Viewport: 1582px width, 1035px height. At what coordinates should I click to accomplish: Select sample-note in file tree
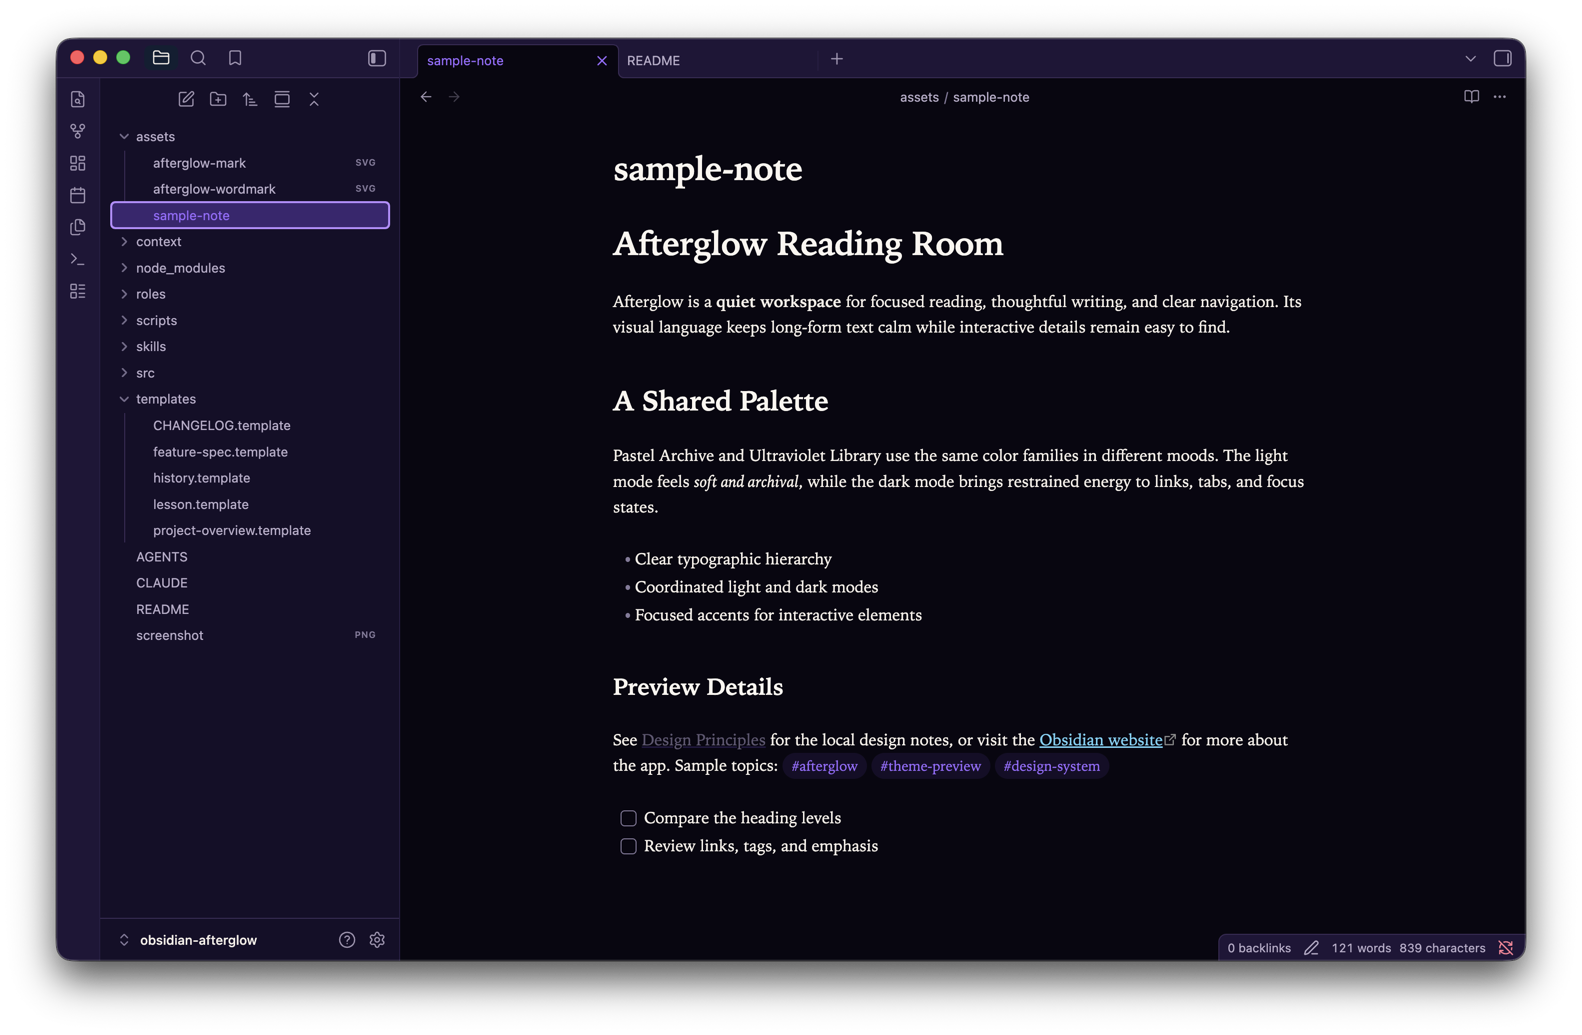(250, 215)
